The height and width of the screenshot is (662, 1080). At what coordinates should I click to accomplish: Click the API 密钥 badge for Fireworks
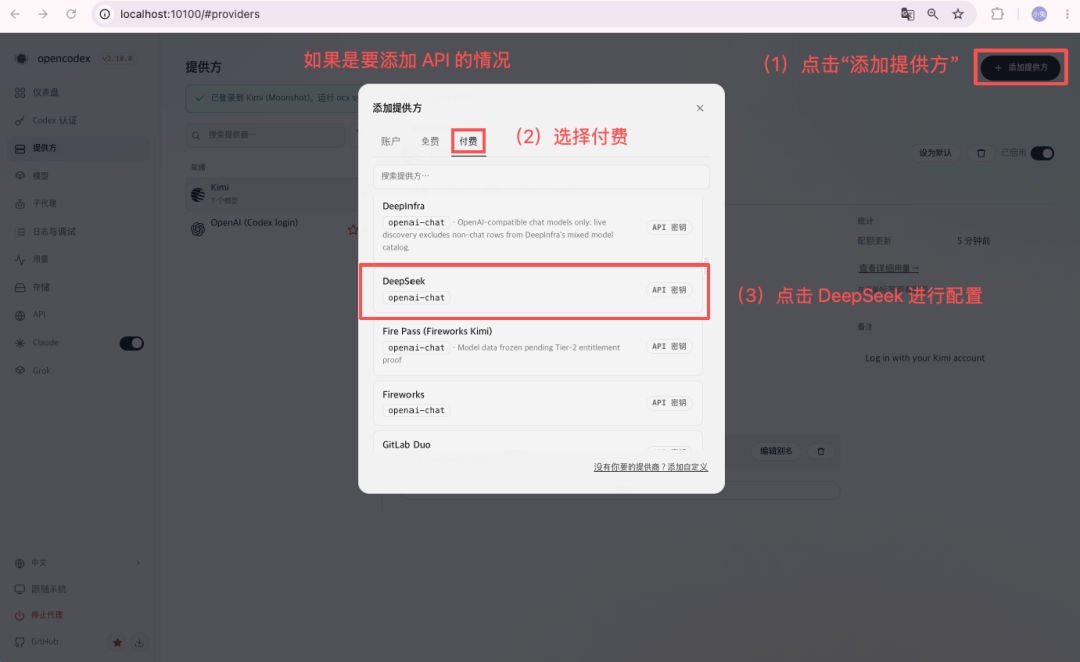click(669, 403)
